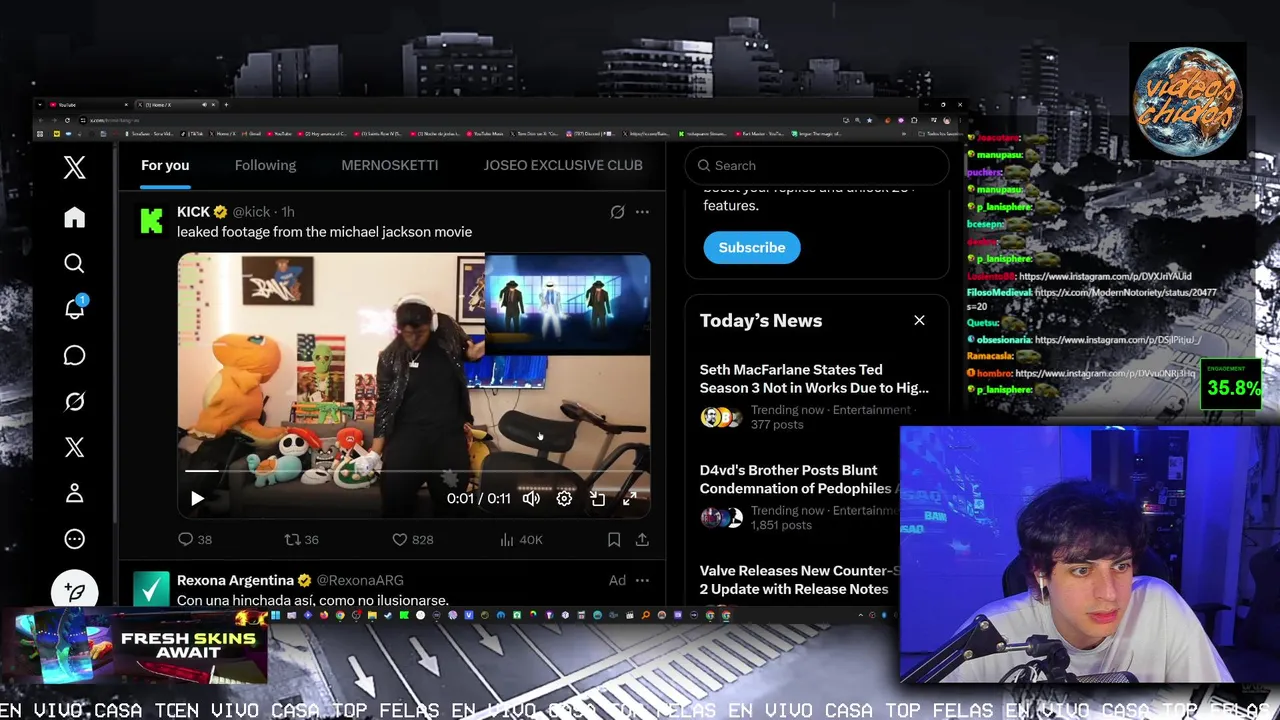Go to Home in X sidebar
Image resolution: width=1280 pixels, height=720 pixels.
tap(74, 217)
